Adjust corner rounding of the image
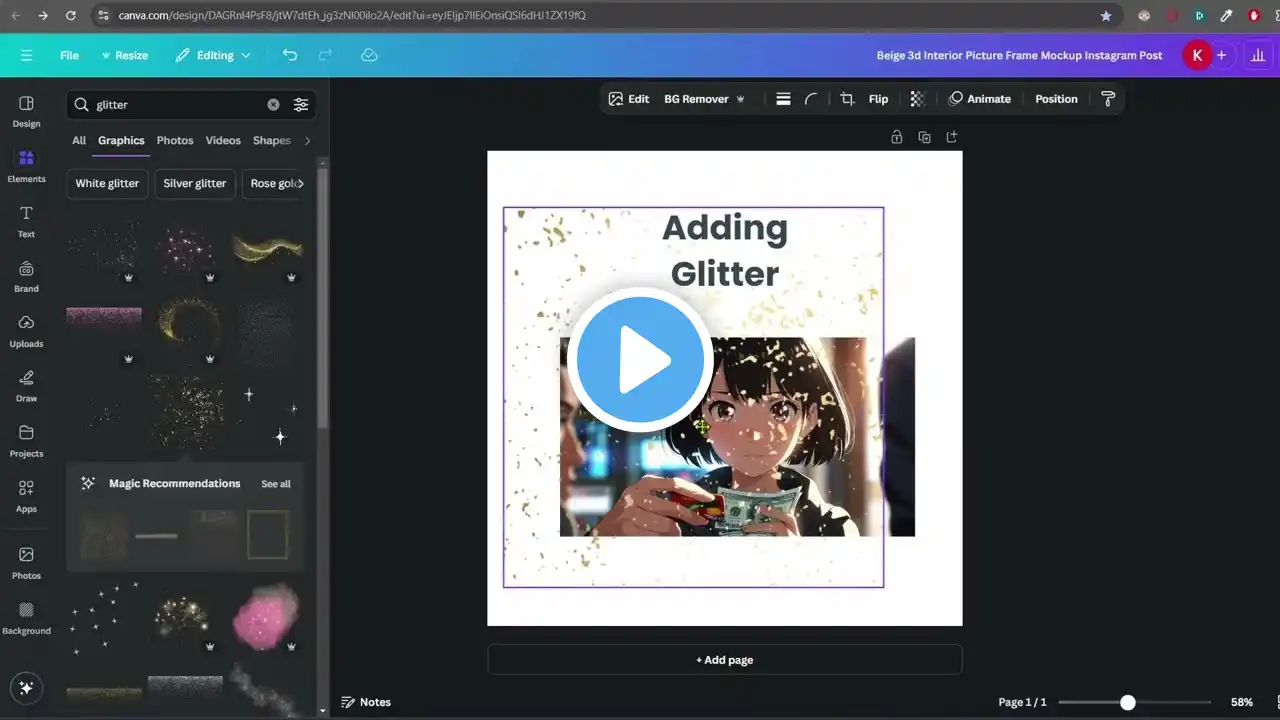This screenshot has height=720, width=1280. (811, 99)
